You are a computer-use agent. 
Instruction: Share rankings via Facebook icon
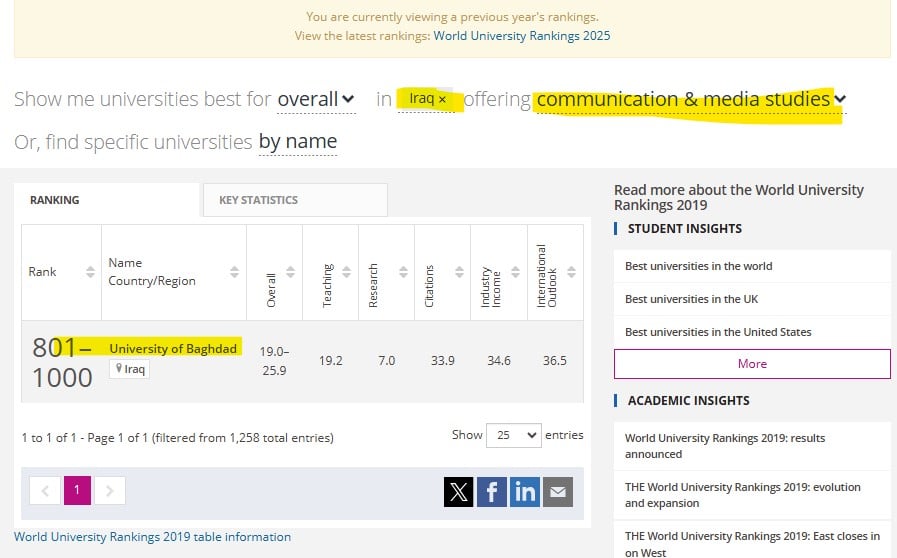pyautogui.click(x=491, y=491)
